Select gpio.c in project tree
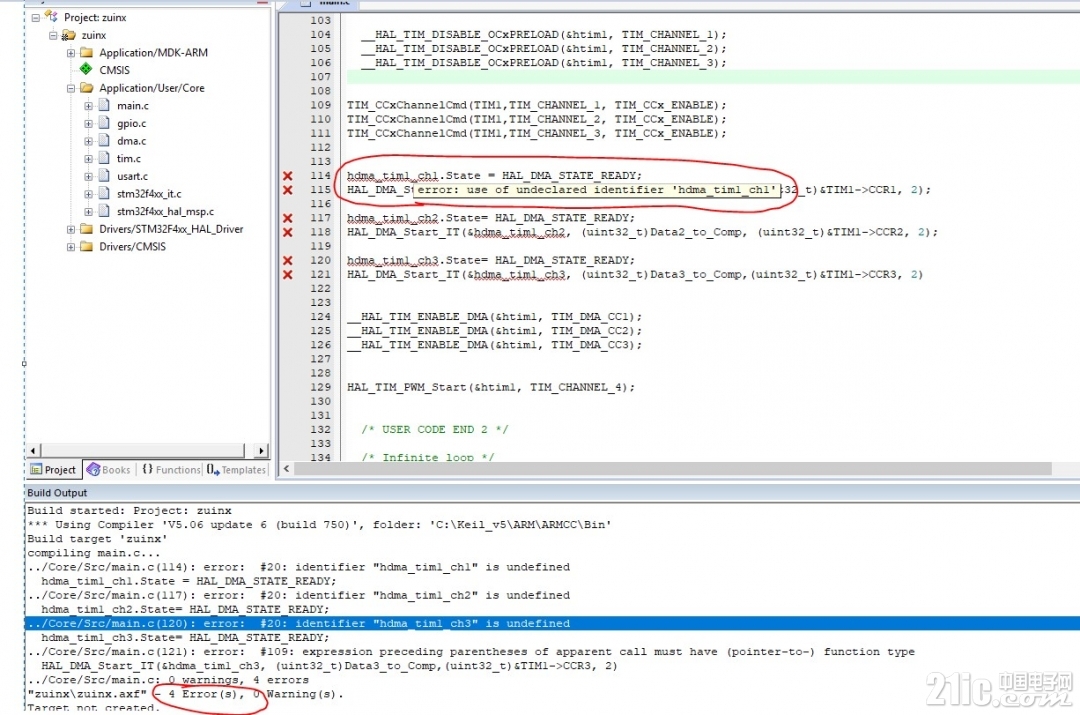Viewport: 1080px width, 715px height. coord(131,123)
